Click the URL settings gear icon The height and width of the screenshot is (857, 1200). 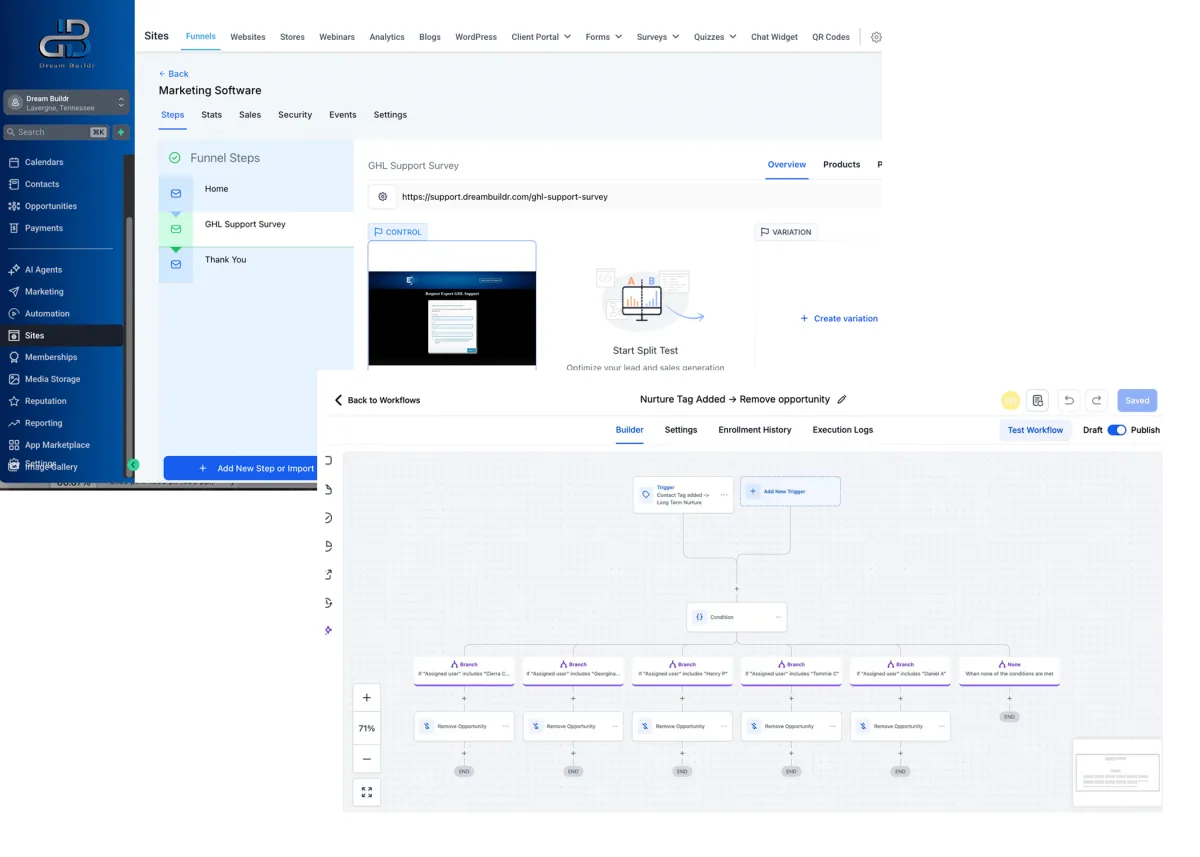(x=382, y=197)
